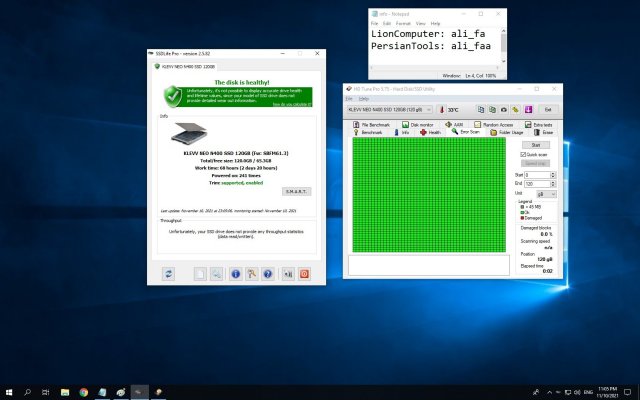640x400 pixels.
Task: Open the drive selection dropdown in HD Tune
Action: pos(389,109)
